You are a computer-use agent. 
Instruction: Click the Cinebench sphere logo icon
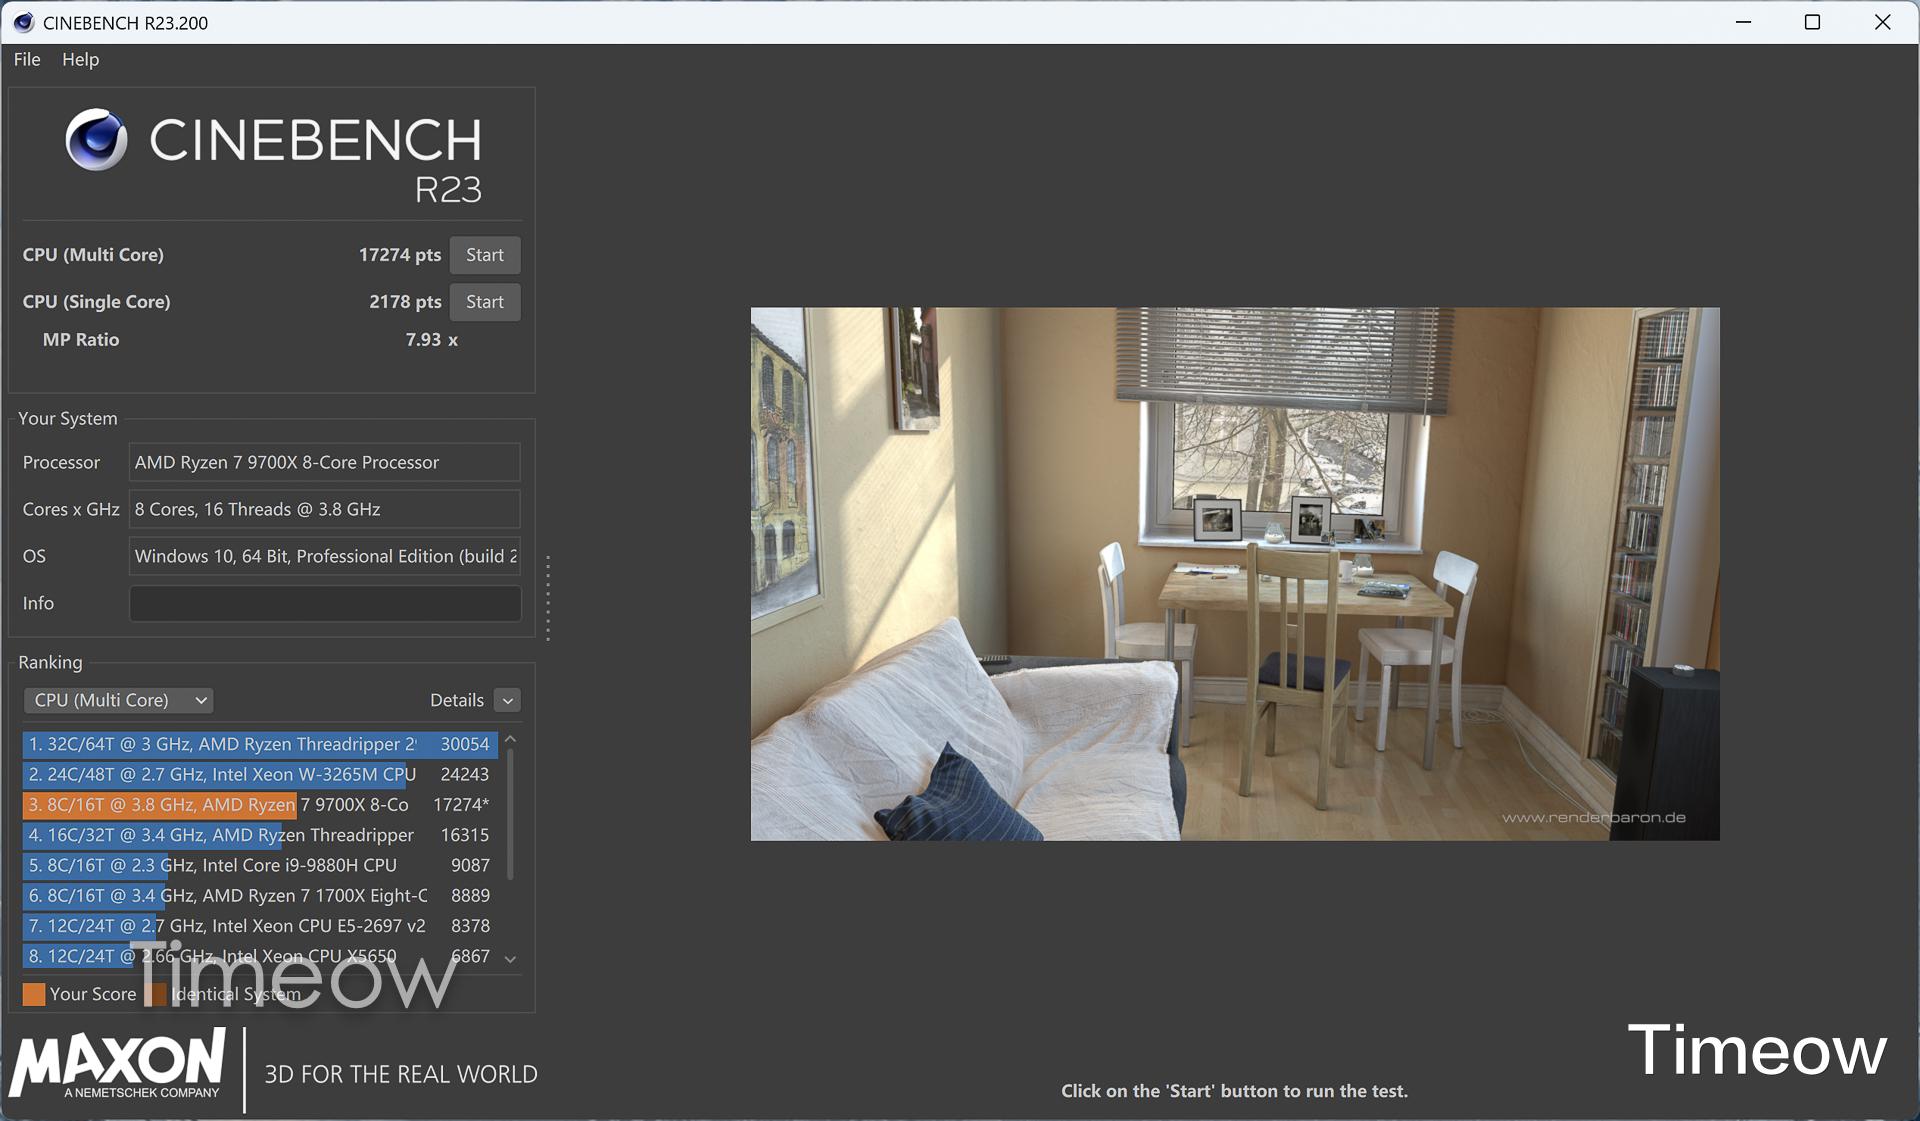click(x=96, y=140)
